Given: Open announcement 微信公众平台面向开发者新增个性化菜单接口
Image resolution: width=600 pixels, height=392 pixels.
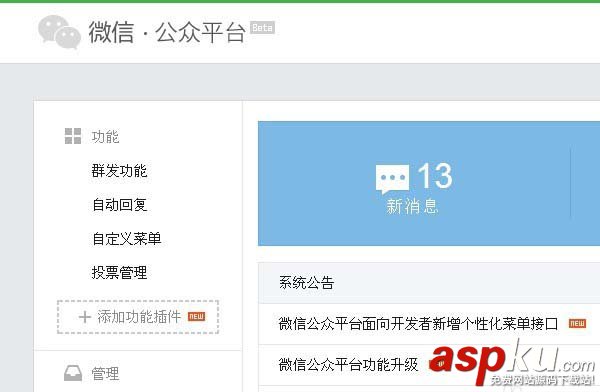Looking at the screenshot, I should [418, 324].
